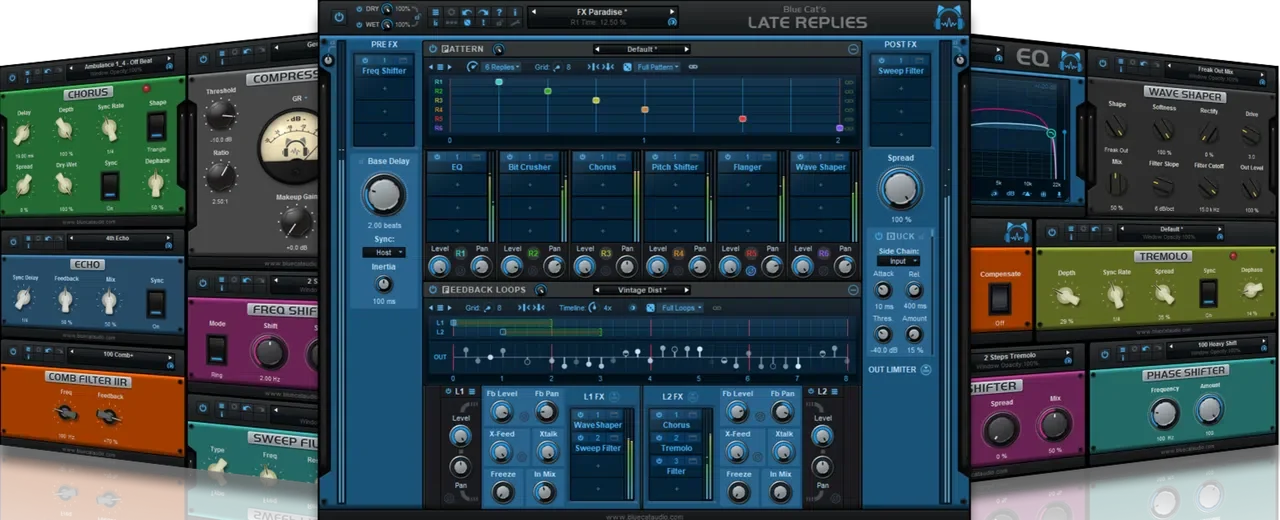Open the 6 Replies dropdown
Screen dimensions: 1280x520
click(x=501, y=67)
